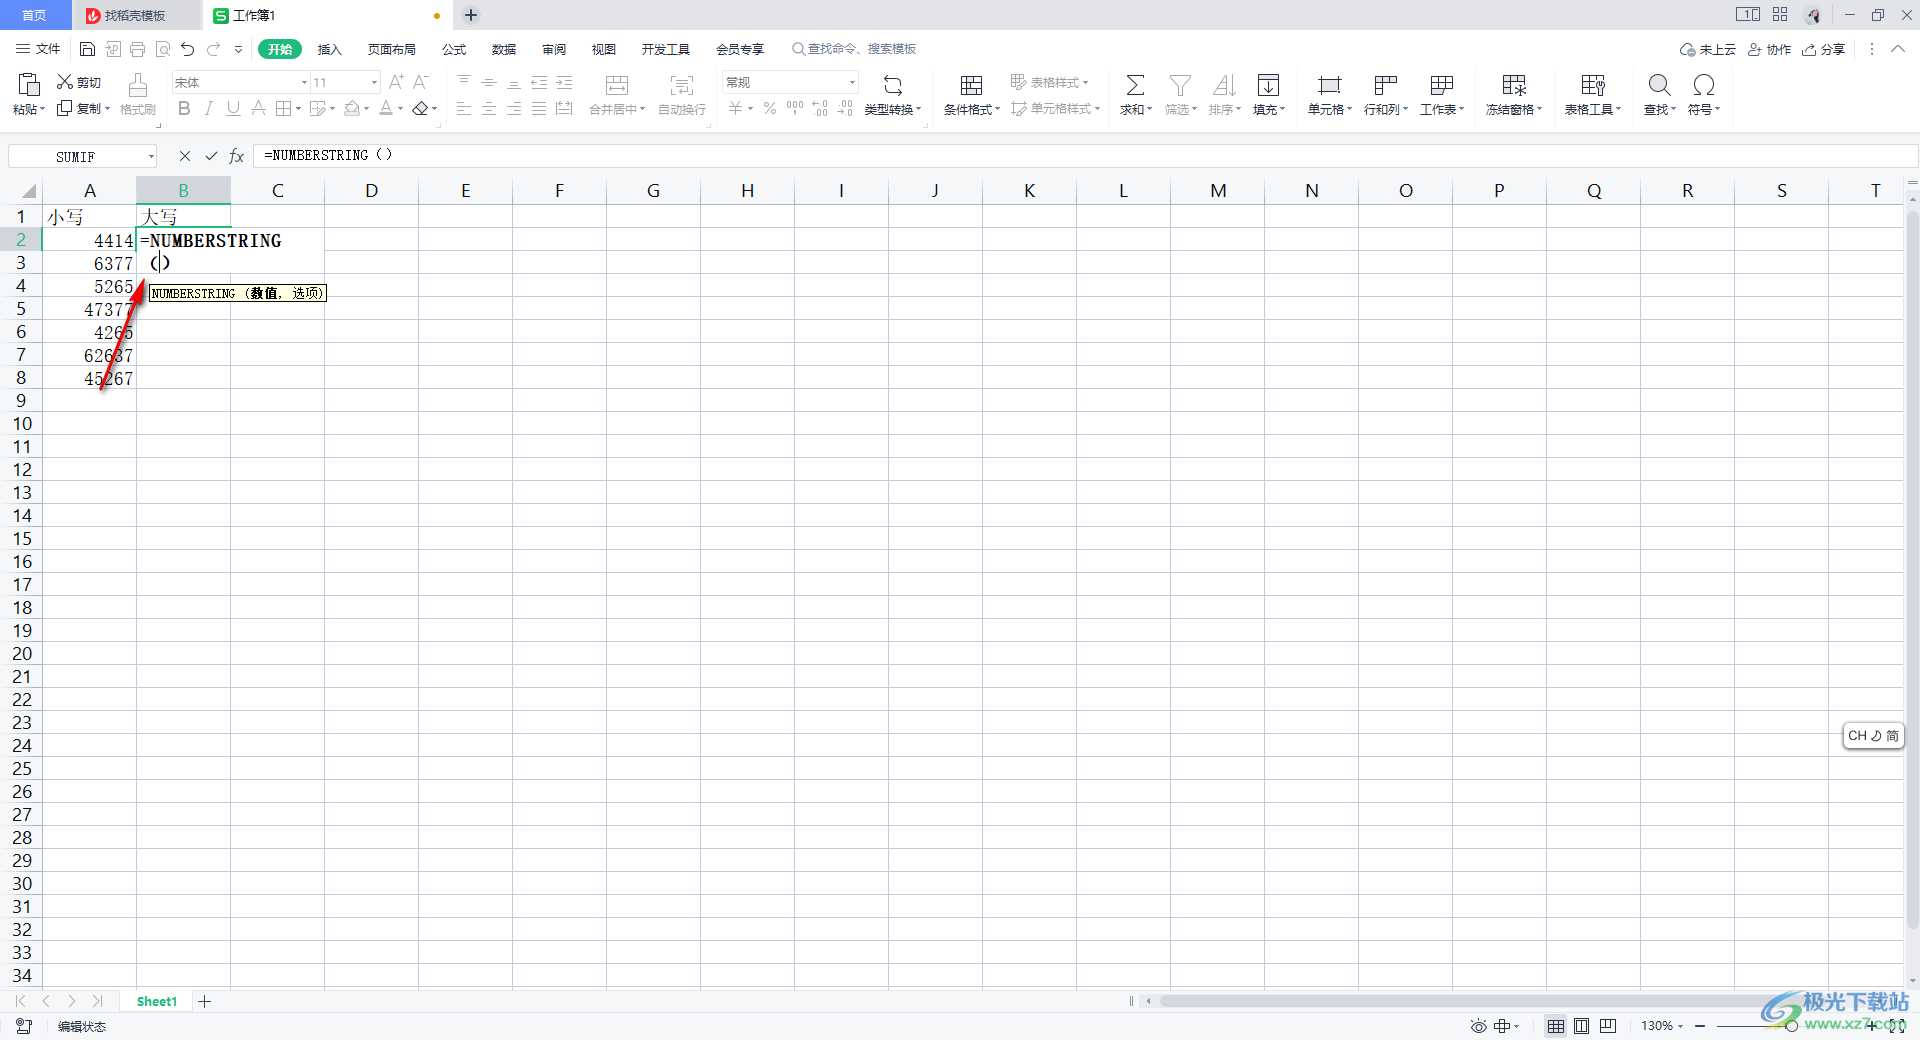Increase font size with A+ icon

[x=396, y=82]
